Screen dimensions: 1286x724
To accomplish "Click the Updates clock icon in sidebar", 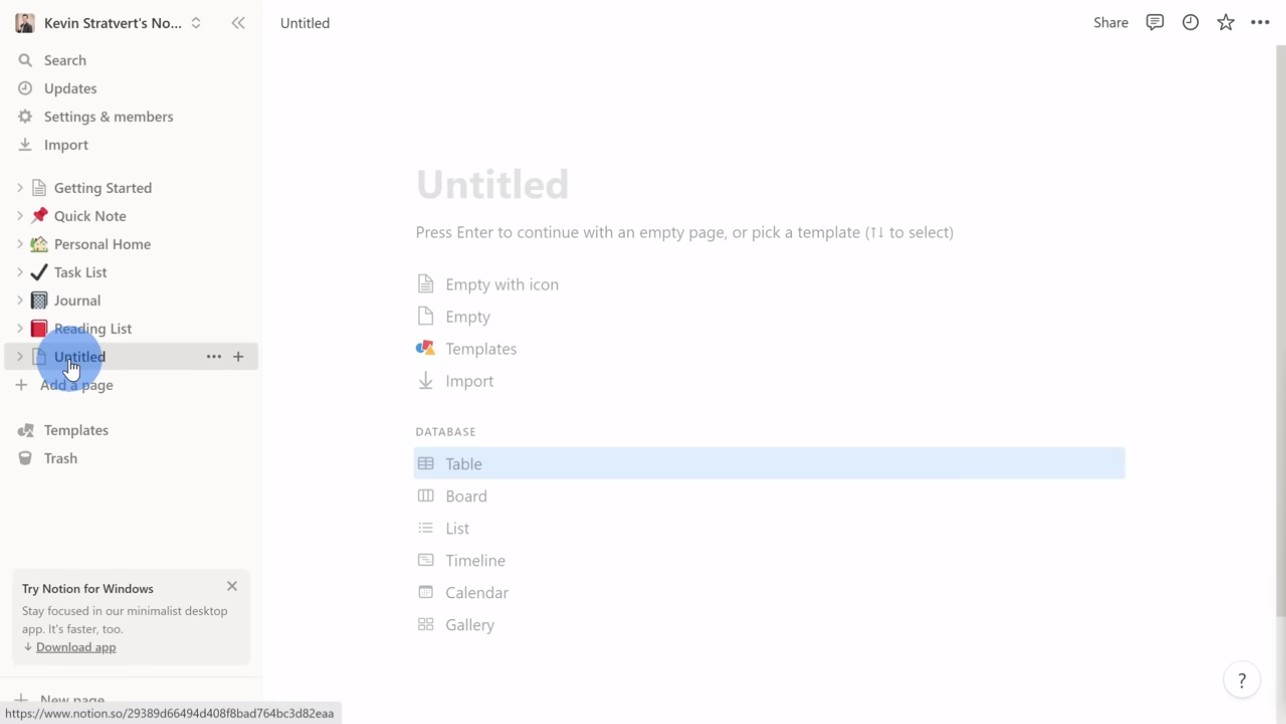I will 26,88.
